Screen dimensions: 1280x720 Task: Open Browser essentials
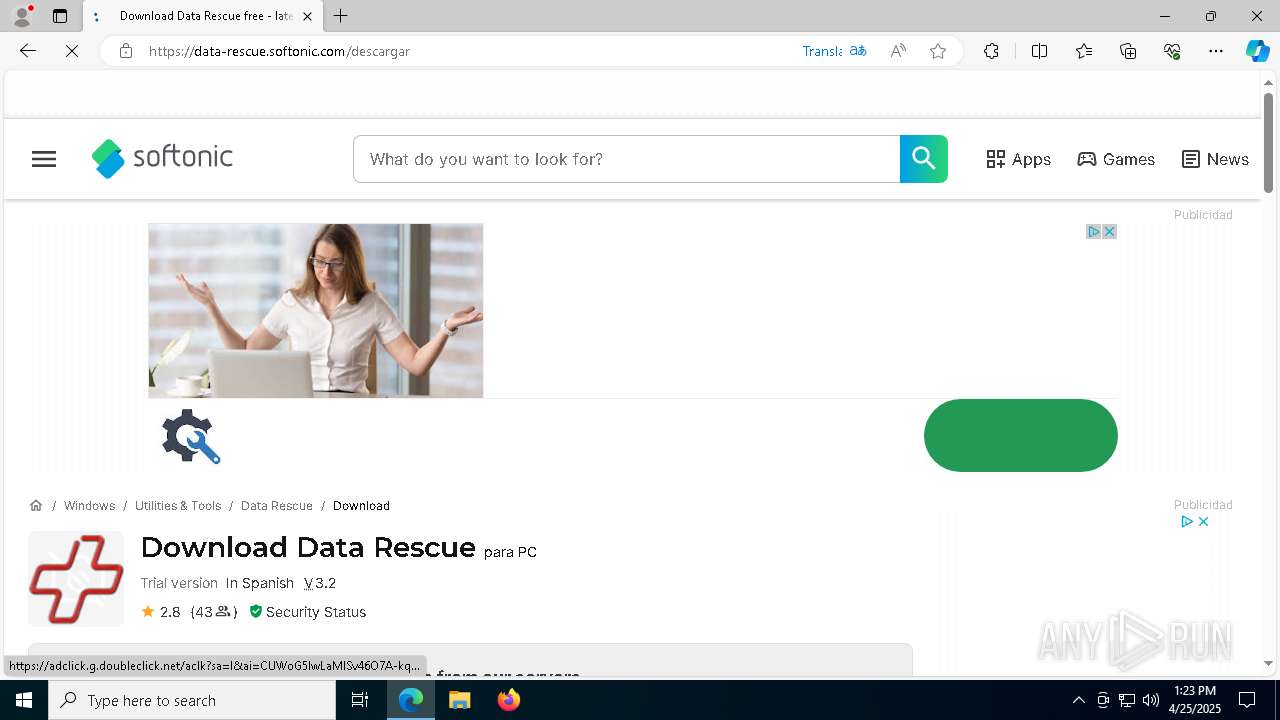point(1172,51)
